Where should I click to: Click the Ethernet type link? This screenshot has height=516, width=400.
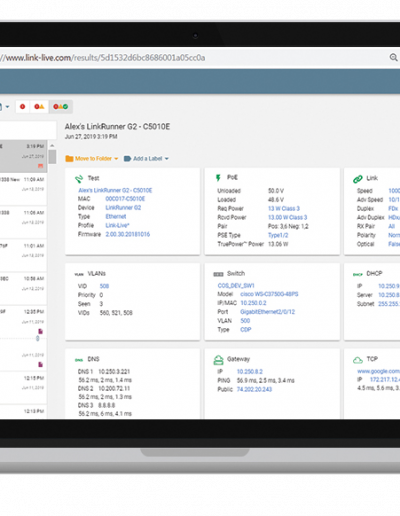(x=116, y=216)
